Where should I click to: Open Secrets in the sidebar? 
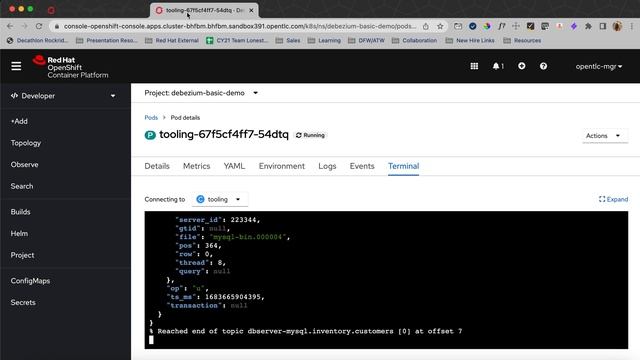coord(23,302)
